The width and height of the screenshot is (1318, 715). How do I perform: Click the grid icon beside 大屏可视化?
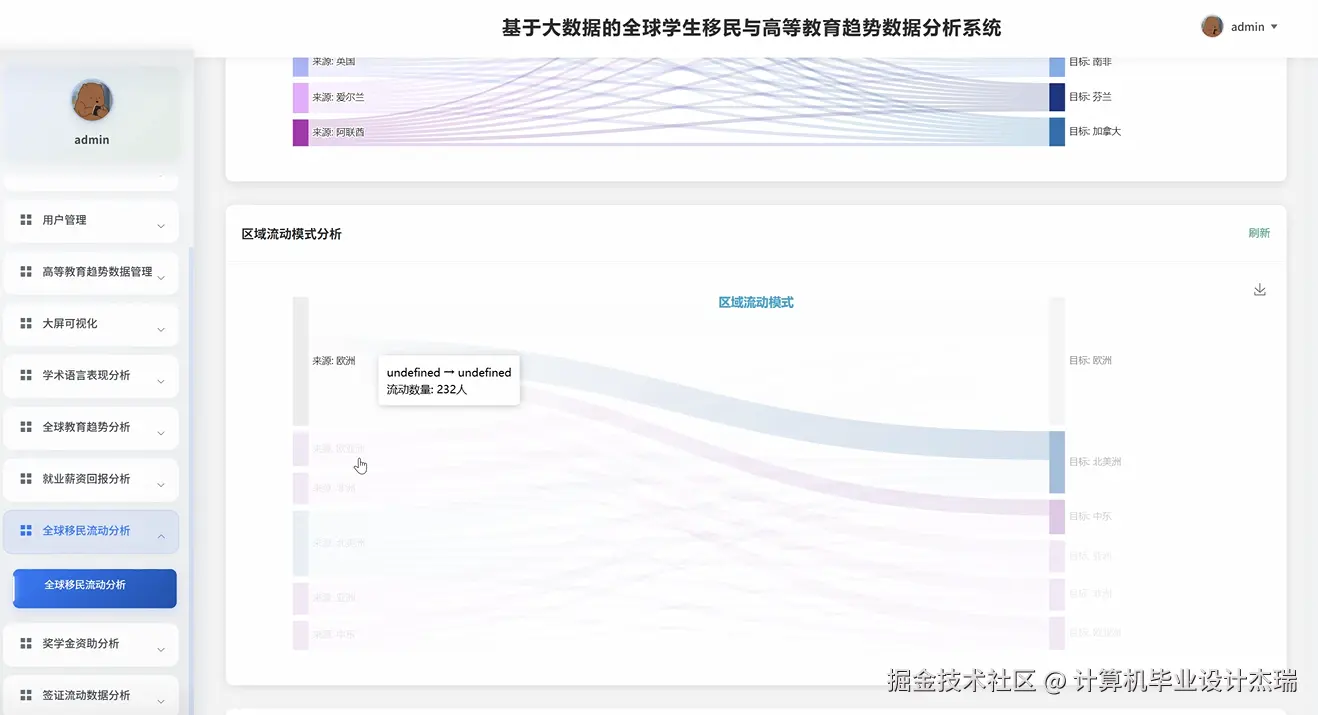click(x=26, y=324)
